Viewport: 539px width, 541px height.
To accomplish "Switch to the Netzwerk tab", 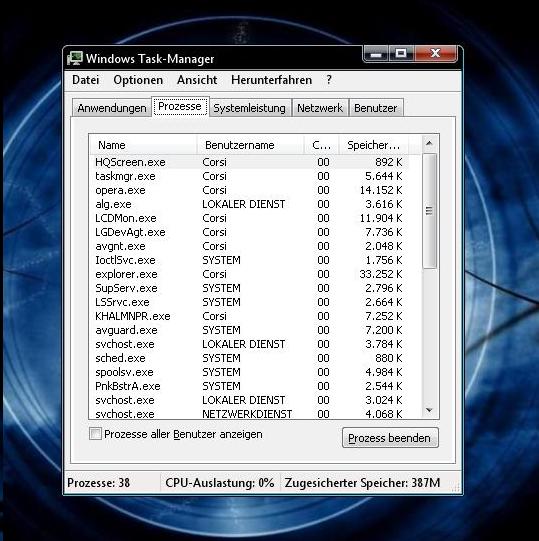I will point(320,108).
